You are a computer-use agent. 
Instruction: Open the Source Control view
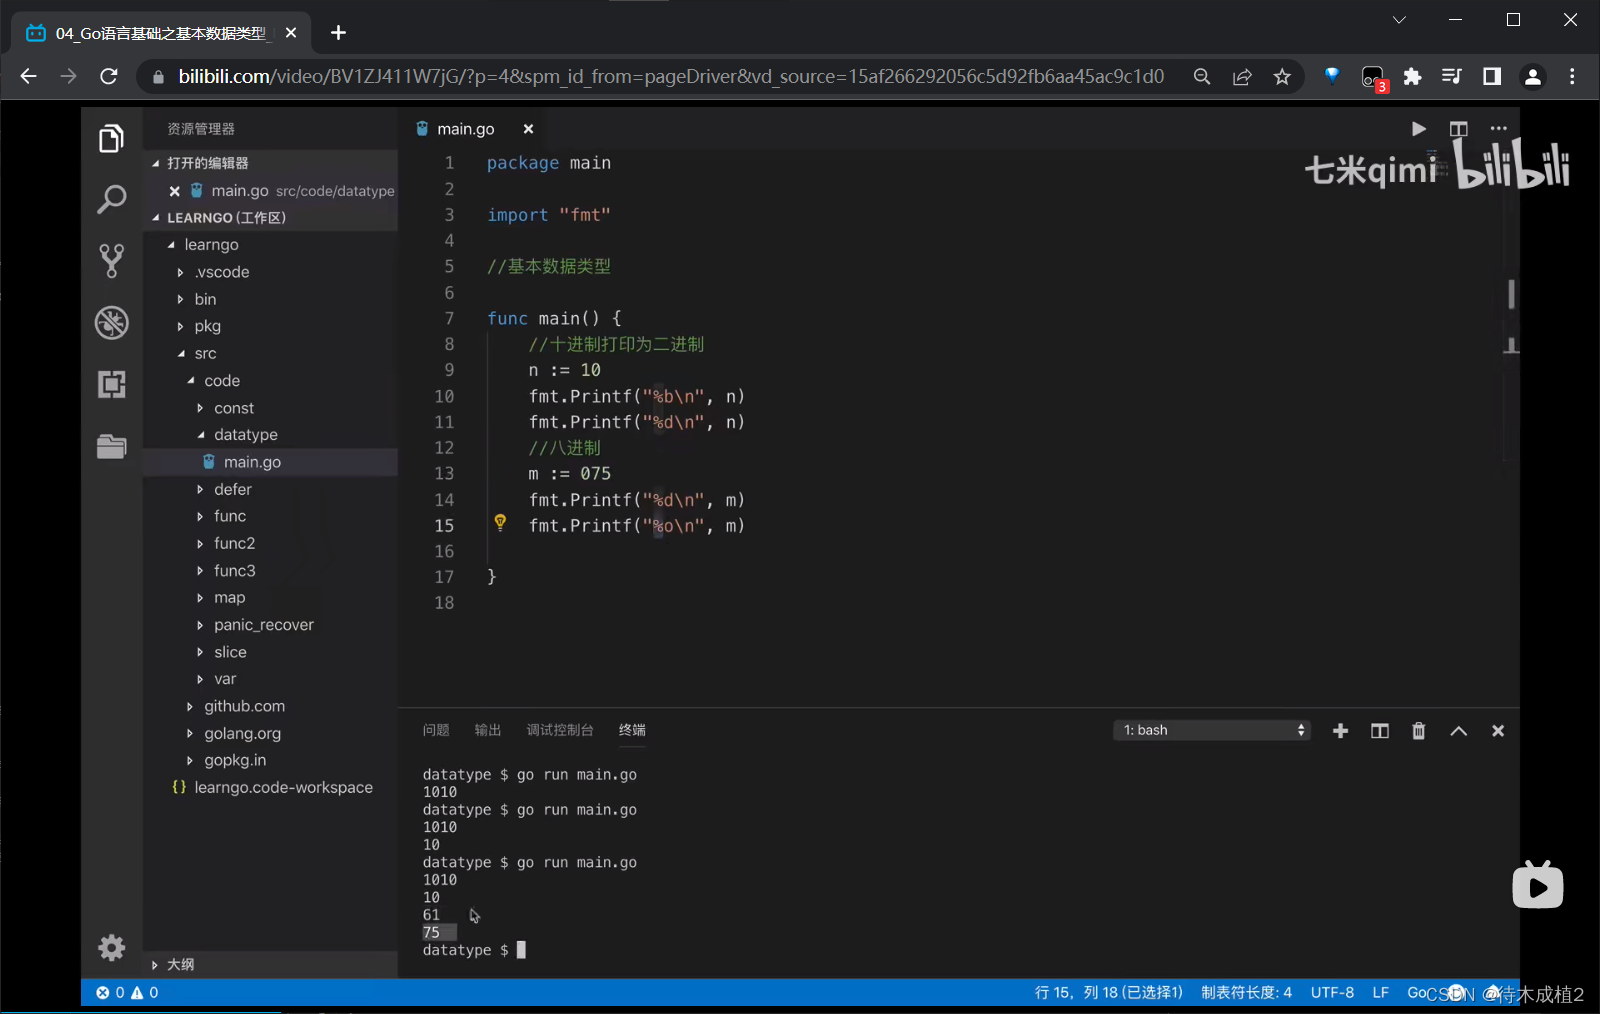(x=111, y=261)
